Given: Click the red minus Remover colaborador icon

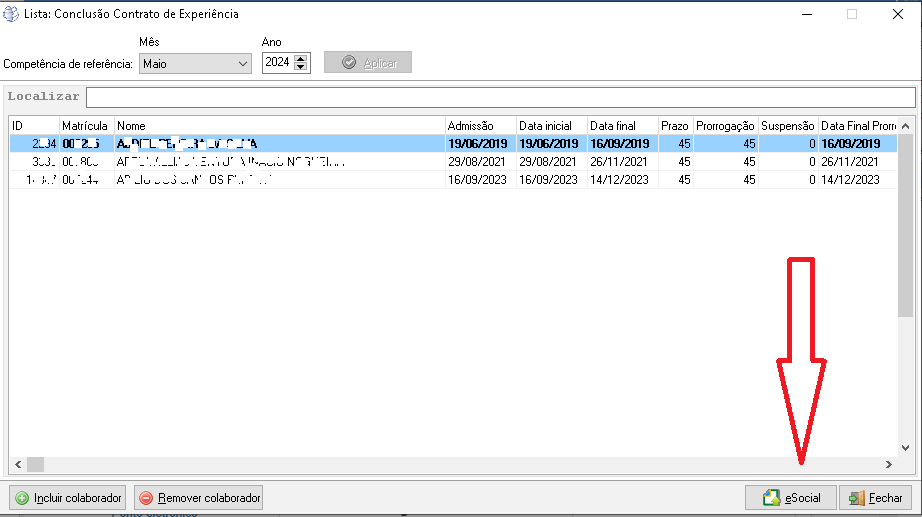Looking at the screenshot, I should 146,498.
